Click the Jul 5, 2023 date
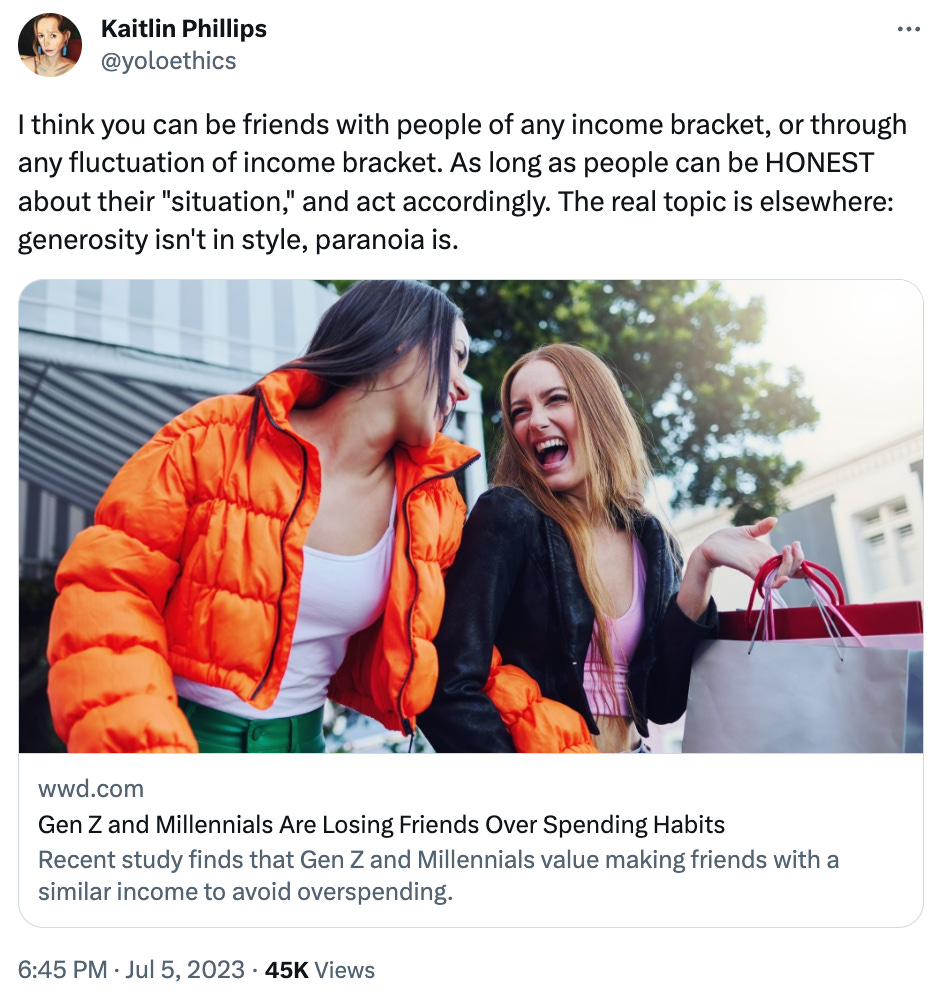This screenshot has width=942, height=1002. pyautogui.click(x=185, y=969)
